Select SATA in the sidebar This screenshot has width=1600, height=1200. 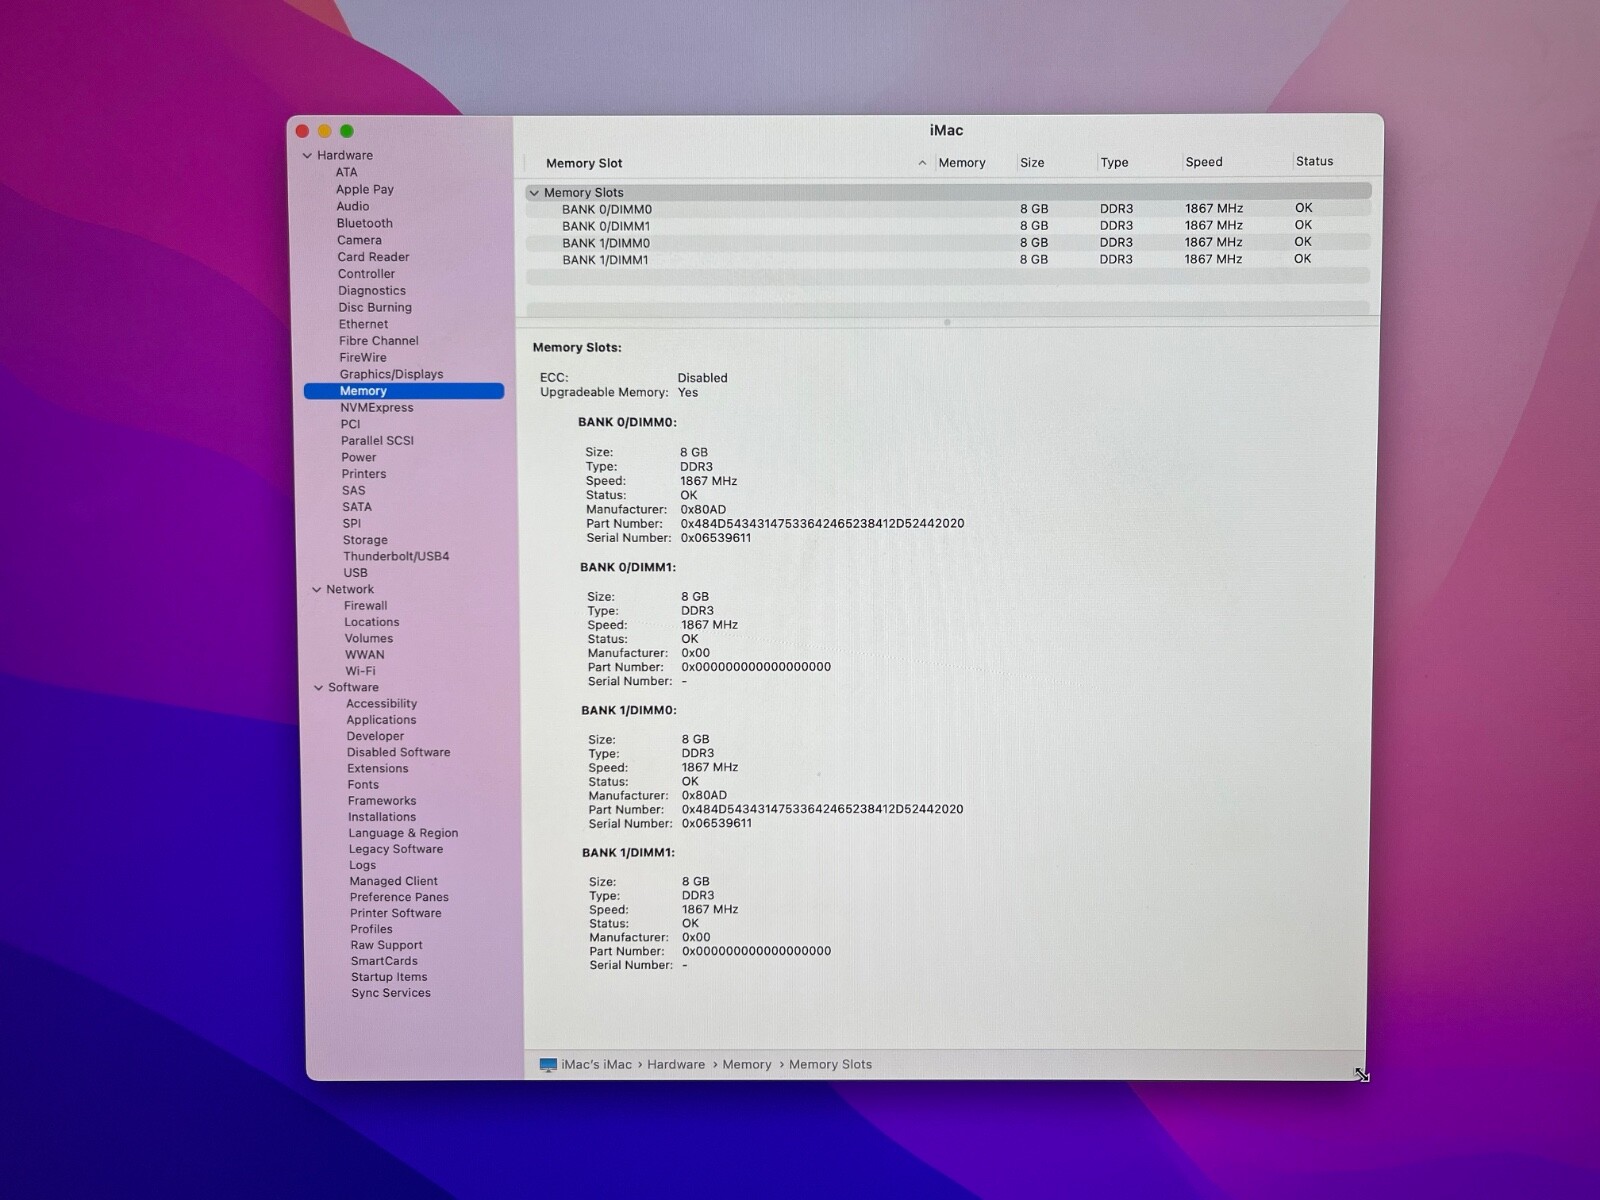(356, 507)
